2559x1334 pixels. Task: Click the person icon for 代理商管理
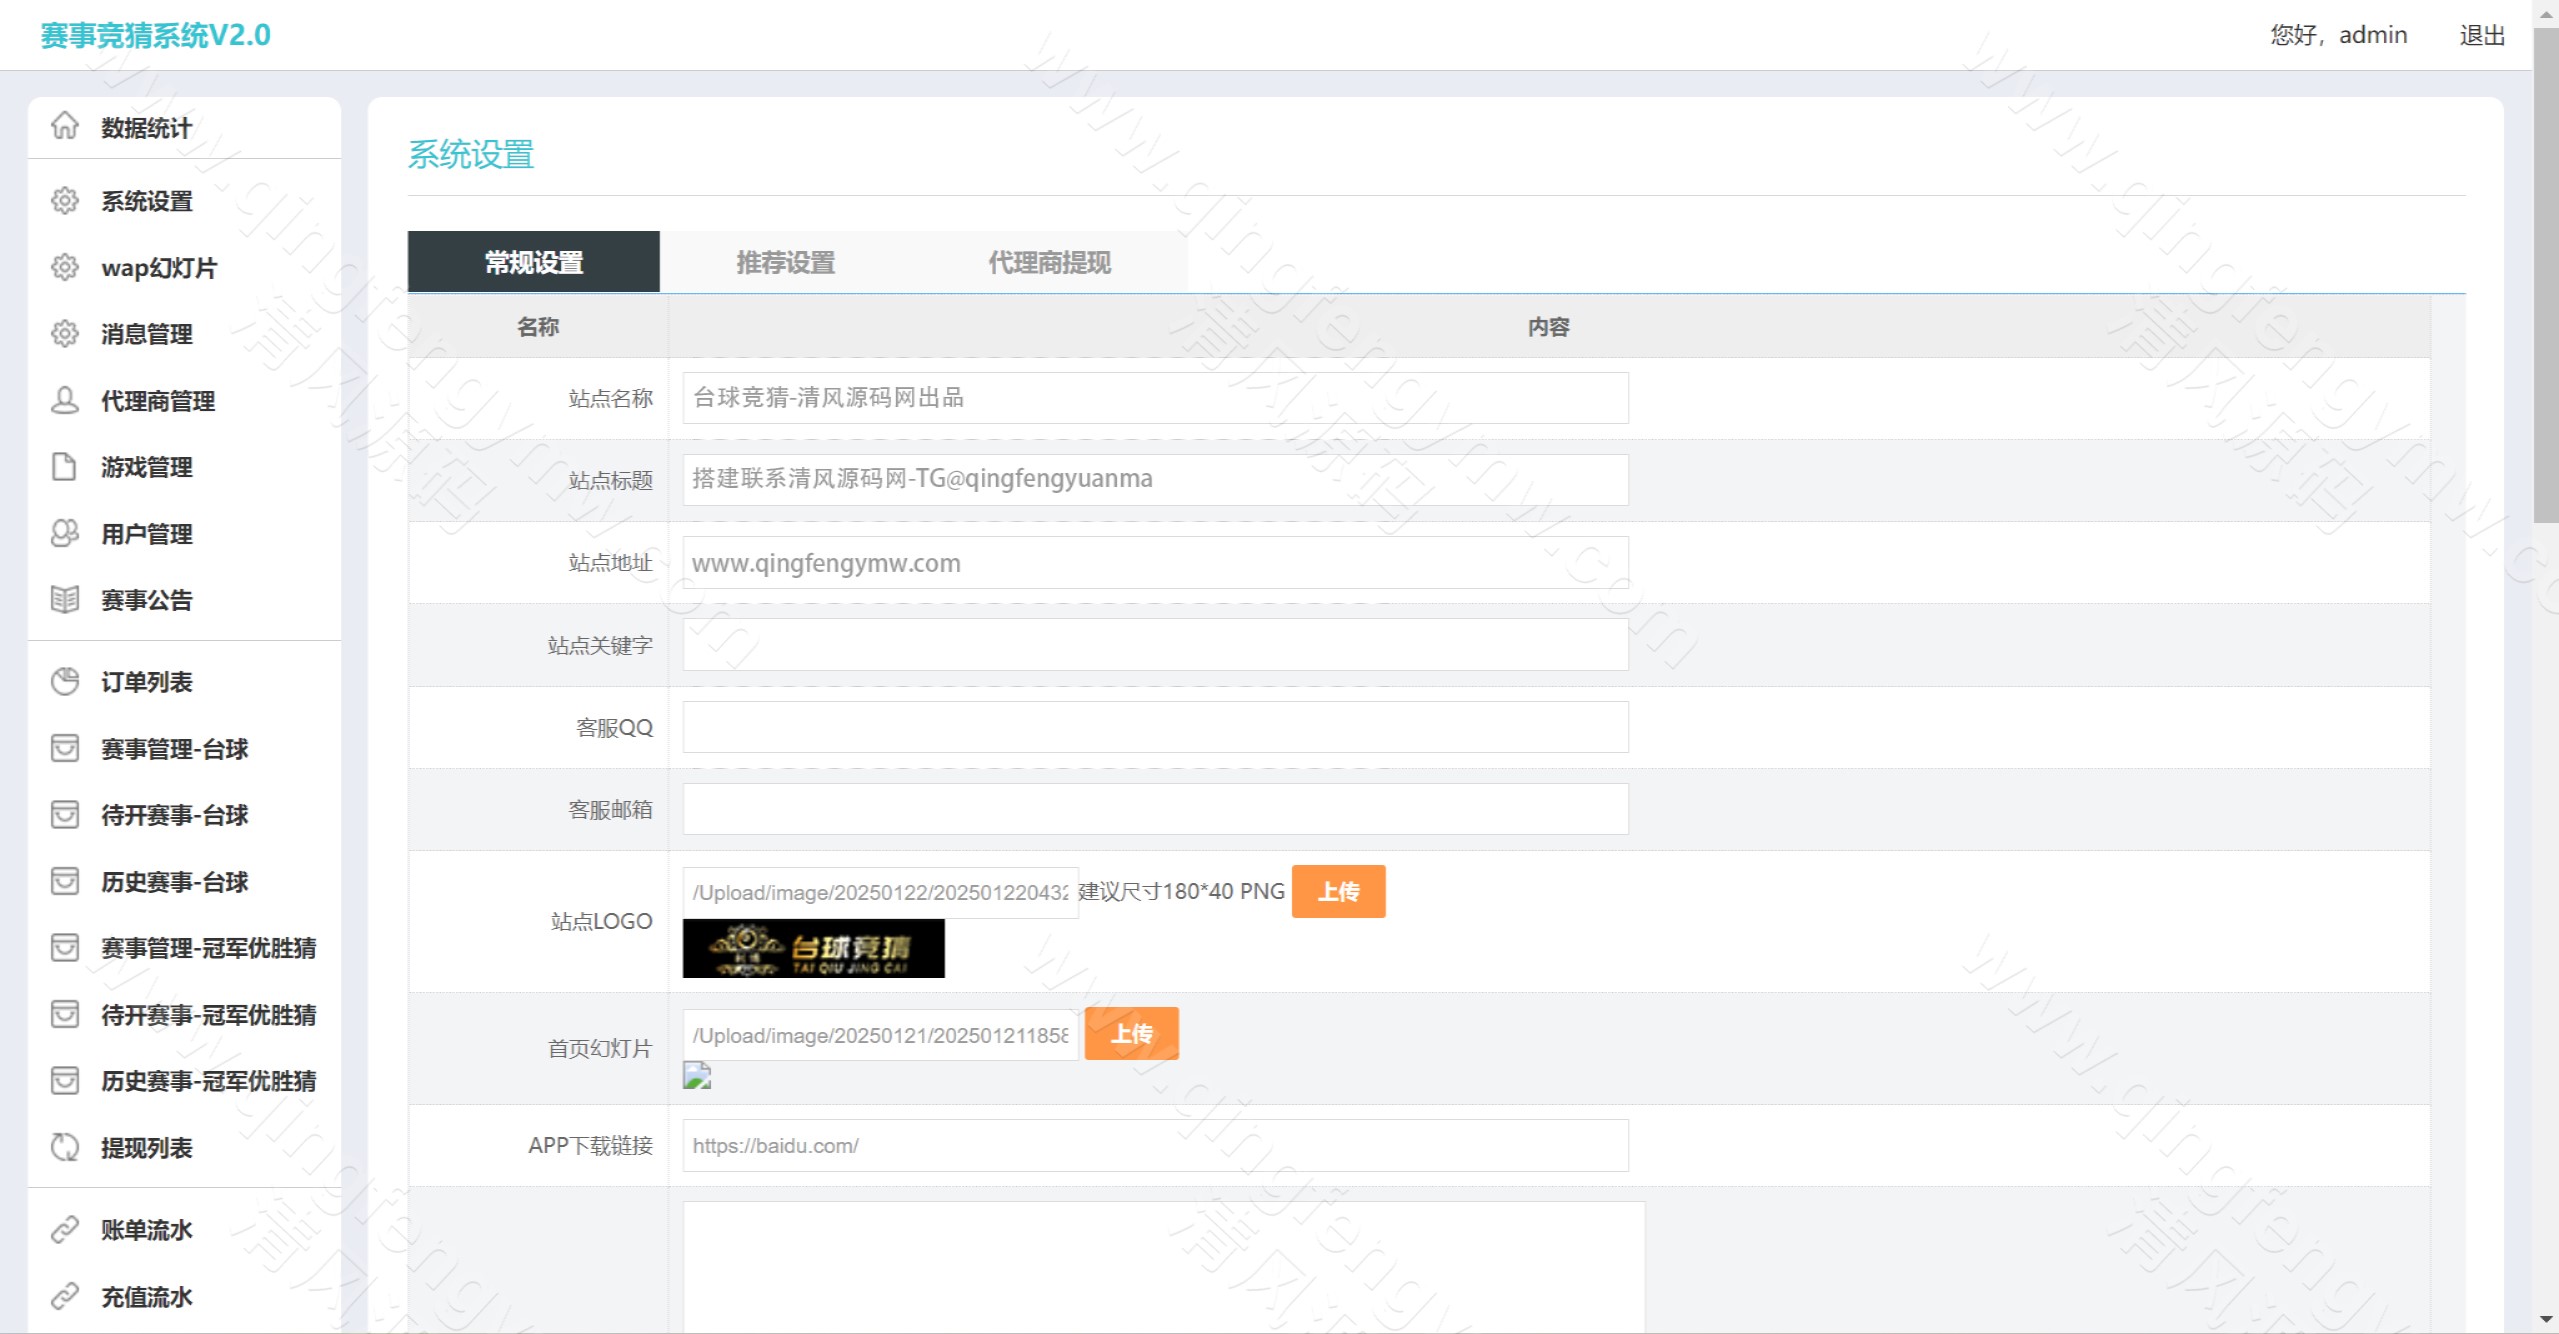click(65, 401)
